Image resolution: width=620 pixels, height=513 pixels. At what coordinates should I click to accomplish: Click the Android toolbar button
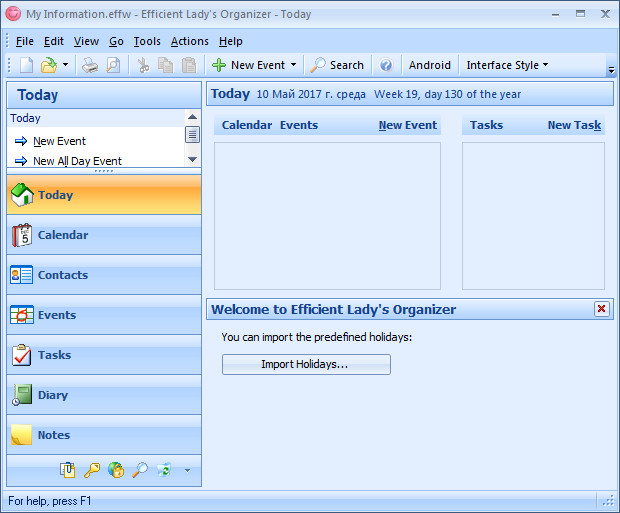click(430, 65)
